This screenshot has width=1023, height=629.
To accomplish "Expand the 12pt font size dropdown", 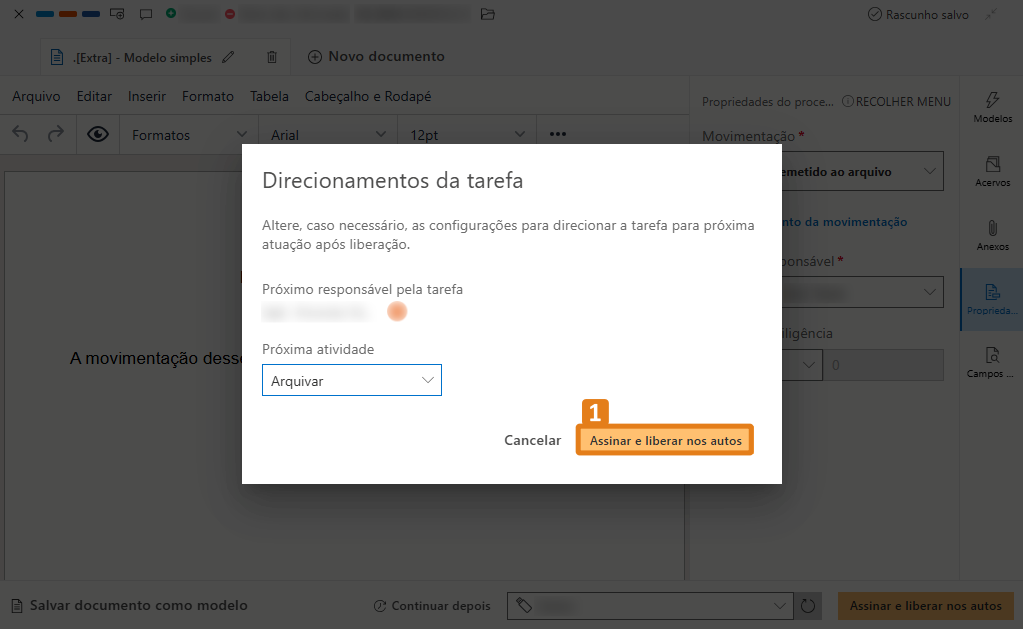I will click(465, 132).
